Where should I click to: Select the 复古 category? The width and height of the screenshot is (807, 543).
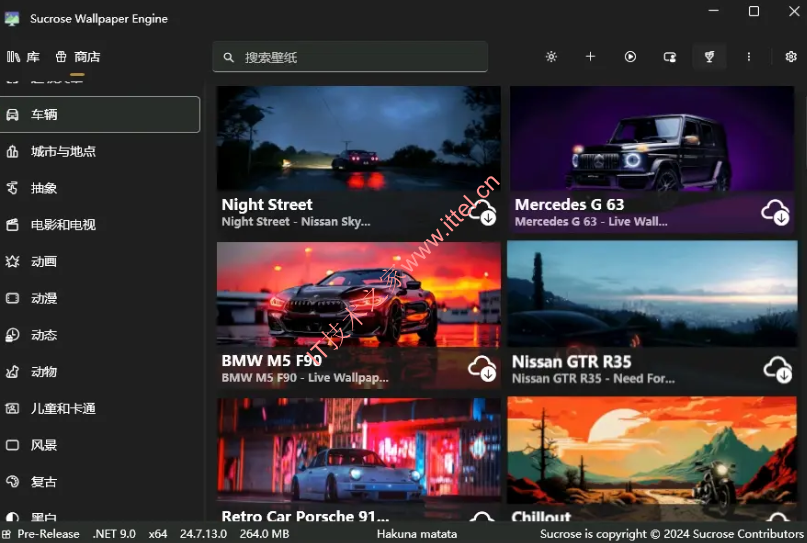(x=100, y=482)
